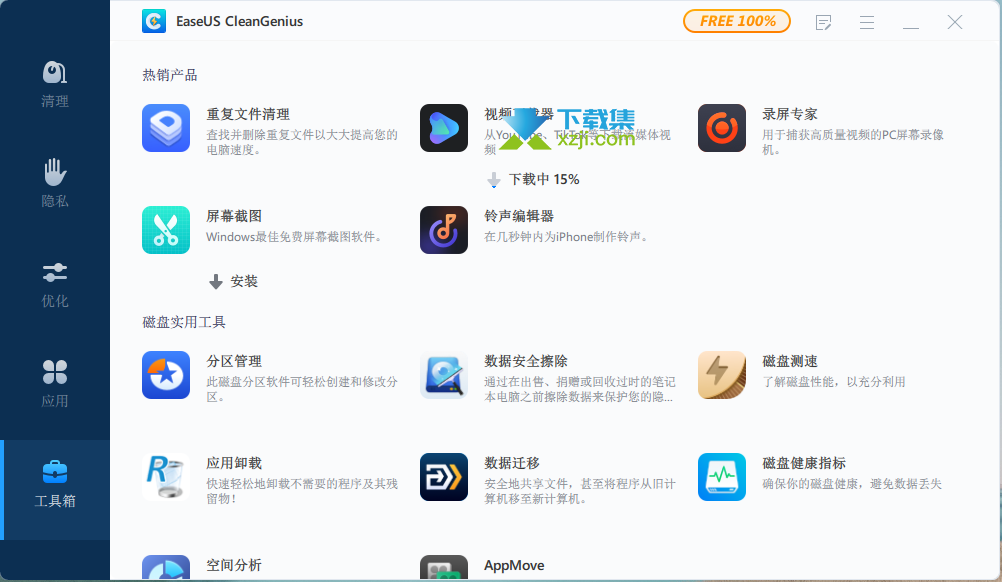Launch the 应用卸载 uninstaller icon
The width and height of the screenshot is (1002, 582).
click(x=166, y=477)
